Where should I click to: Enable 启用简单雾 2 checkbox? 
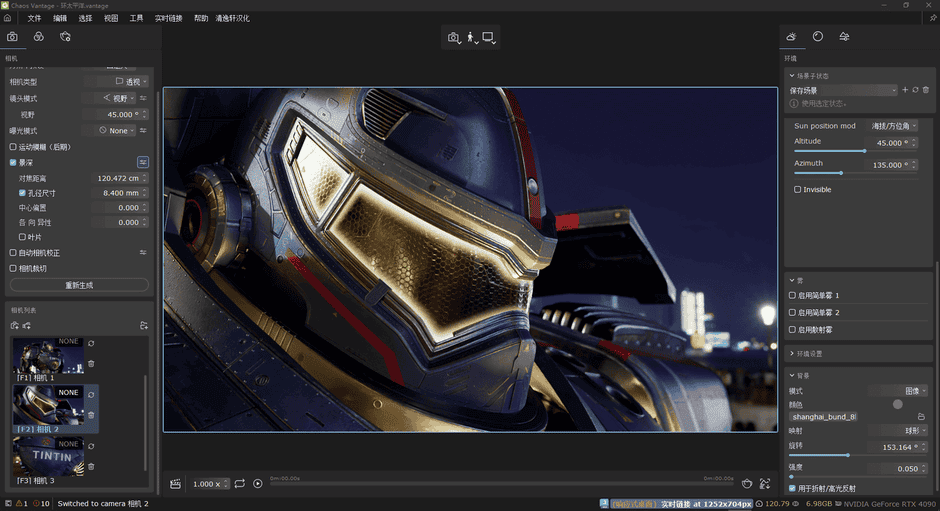coord(792,312)
